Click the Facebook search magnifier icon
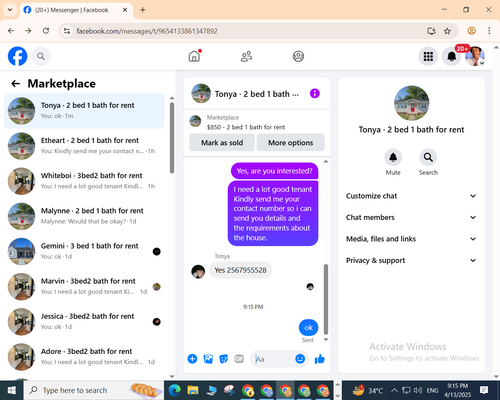This screenshot has height=400, width=500. 41,56
